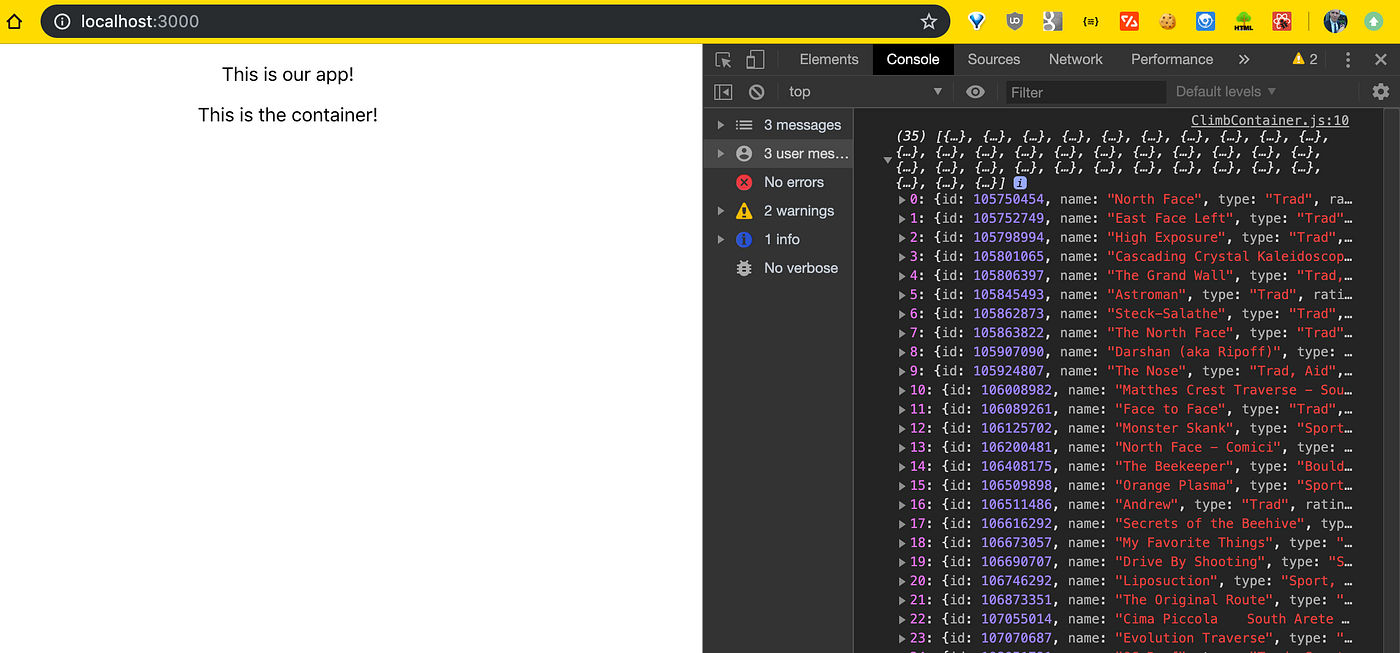The height and width of the screenshot is (653, 1400).
Task: Click the warnings badge showing 2
Action: 1303,59
